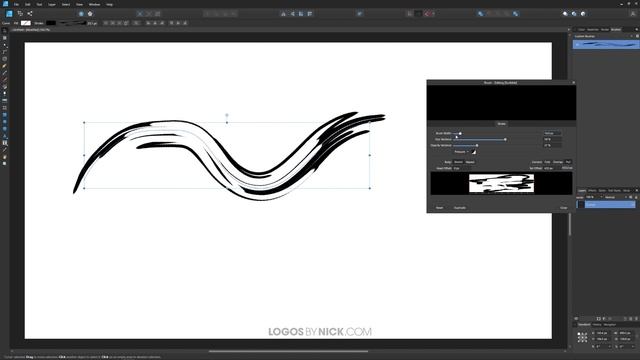Open the Fill color swatch

click(26, 23)
